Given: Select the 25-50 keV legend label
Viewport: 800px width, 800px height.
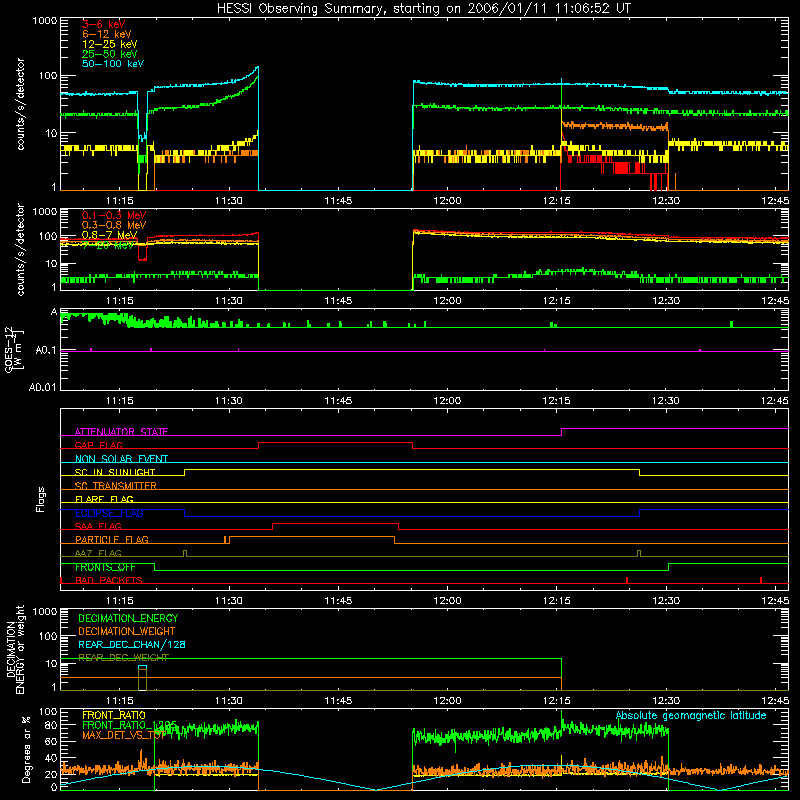Looking at the screenshot, I should click(x=109, y=54).
